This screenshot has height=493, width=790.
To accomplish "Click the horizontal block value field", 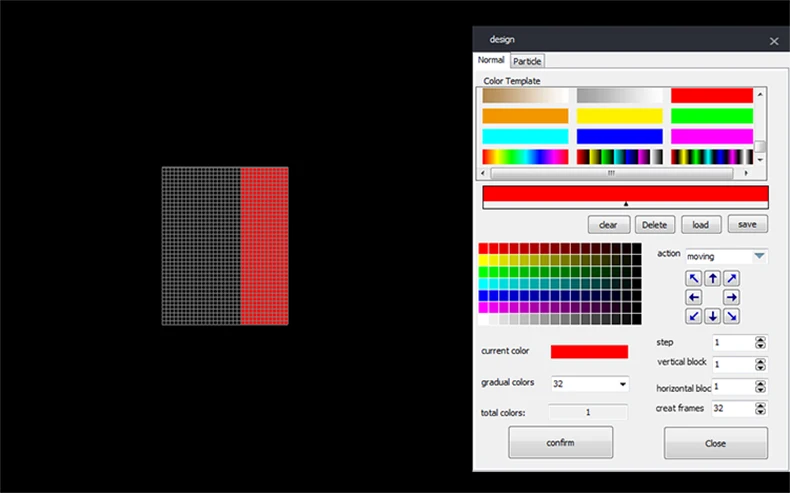I will [x=733, y=386].
